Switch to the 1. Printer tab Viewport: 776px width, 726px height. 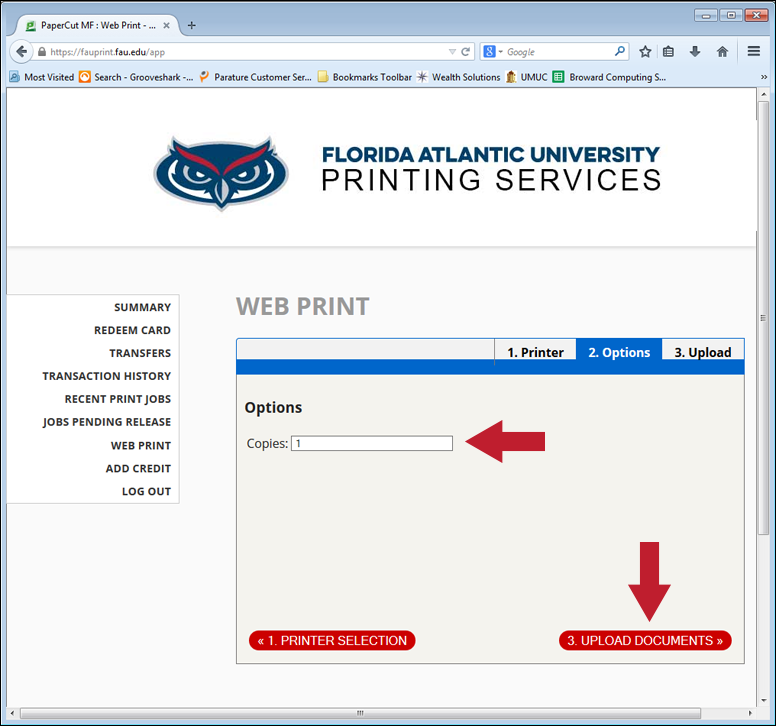coord(535,352)
